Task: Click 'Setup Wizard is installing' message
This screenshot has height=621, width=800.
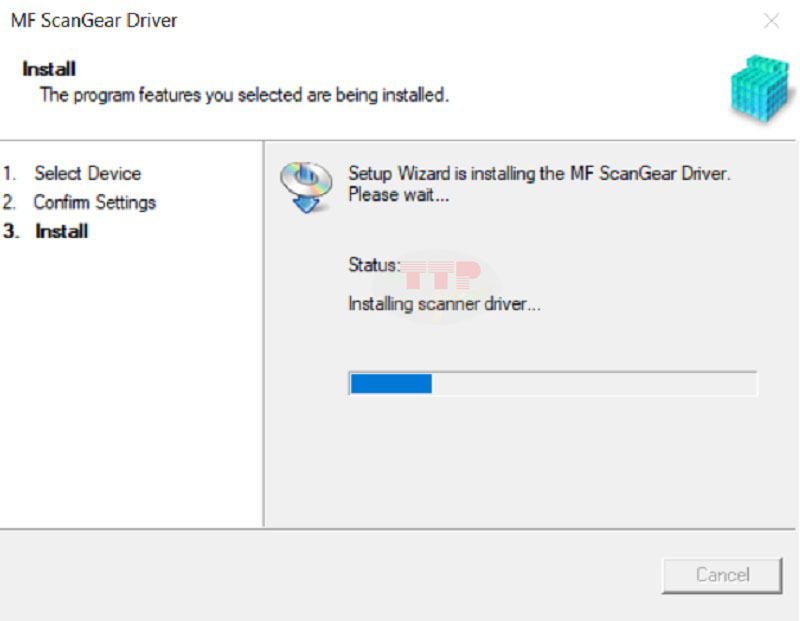Action: pos(539,173)
